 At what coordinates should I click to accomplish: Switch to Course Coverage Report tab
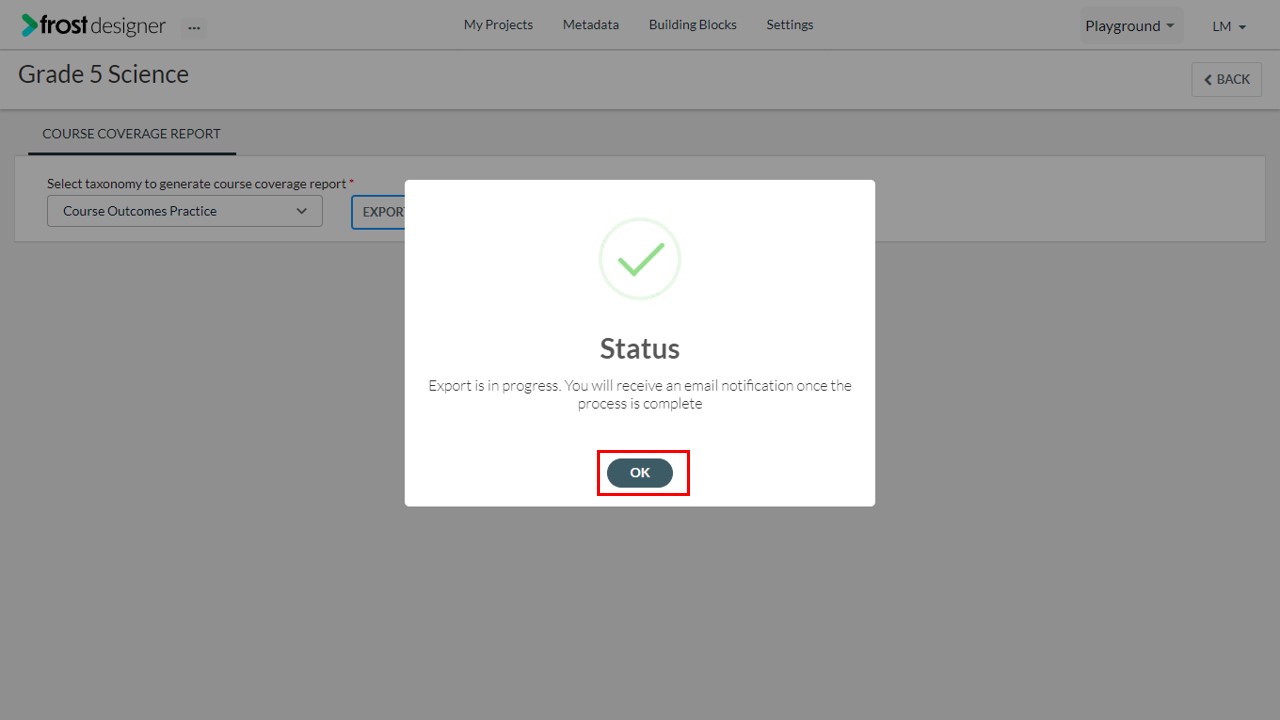[132, 134]
